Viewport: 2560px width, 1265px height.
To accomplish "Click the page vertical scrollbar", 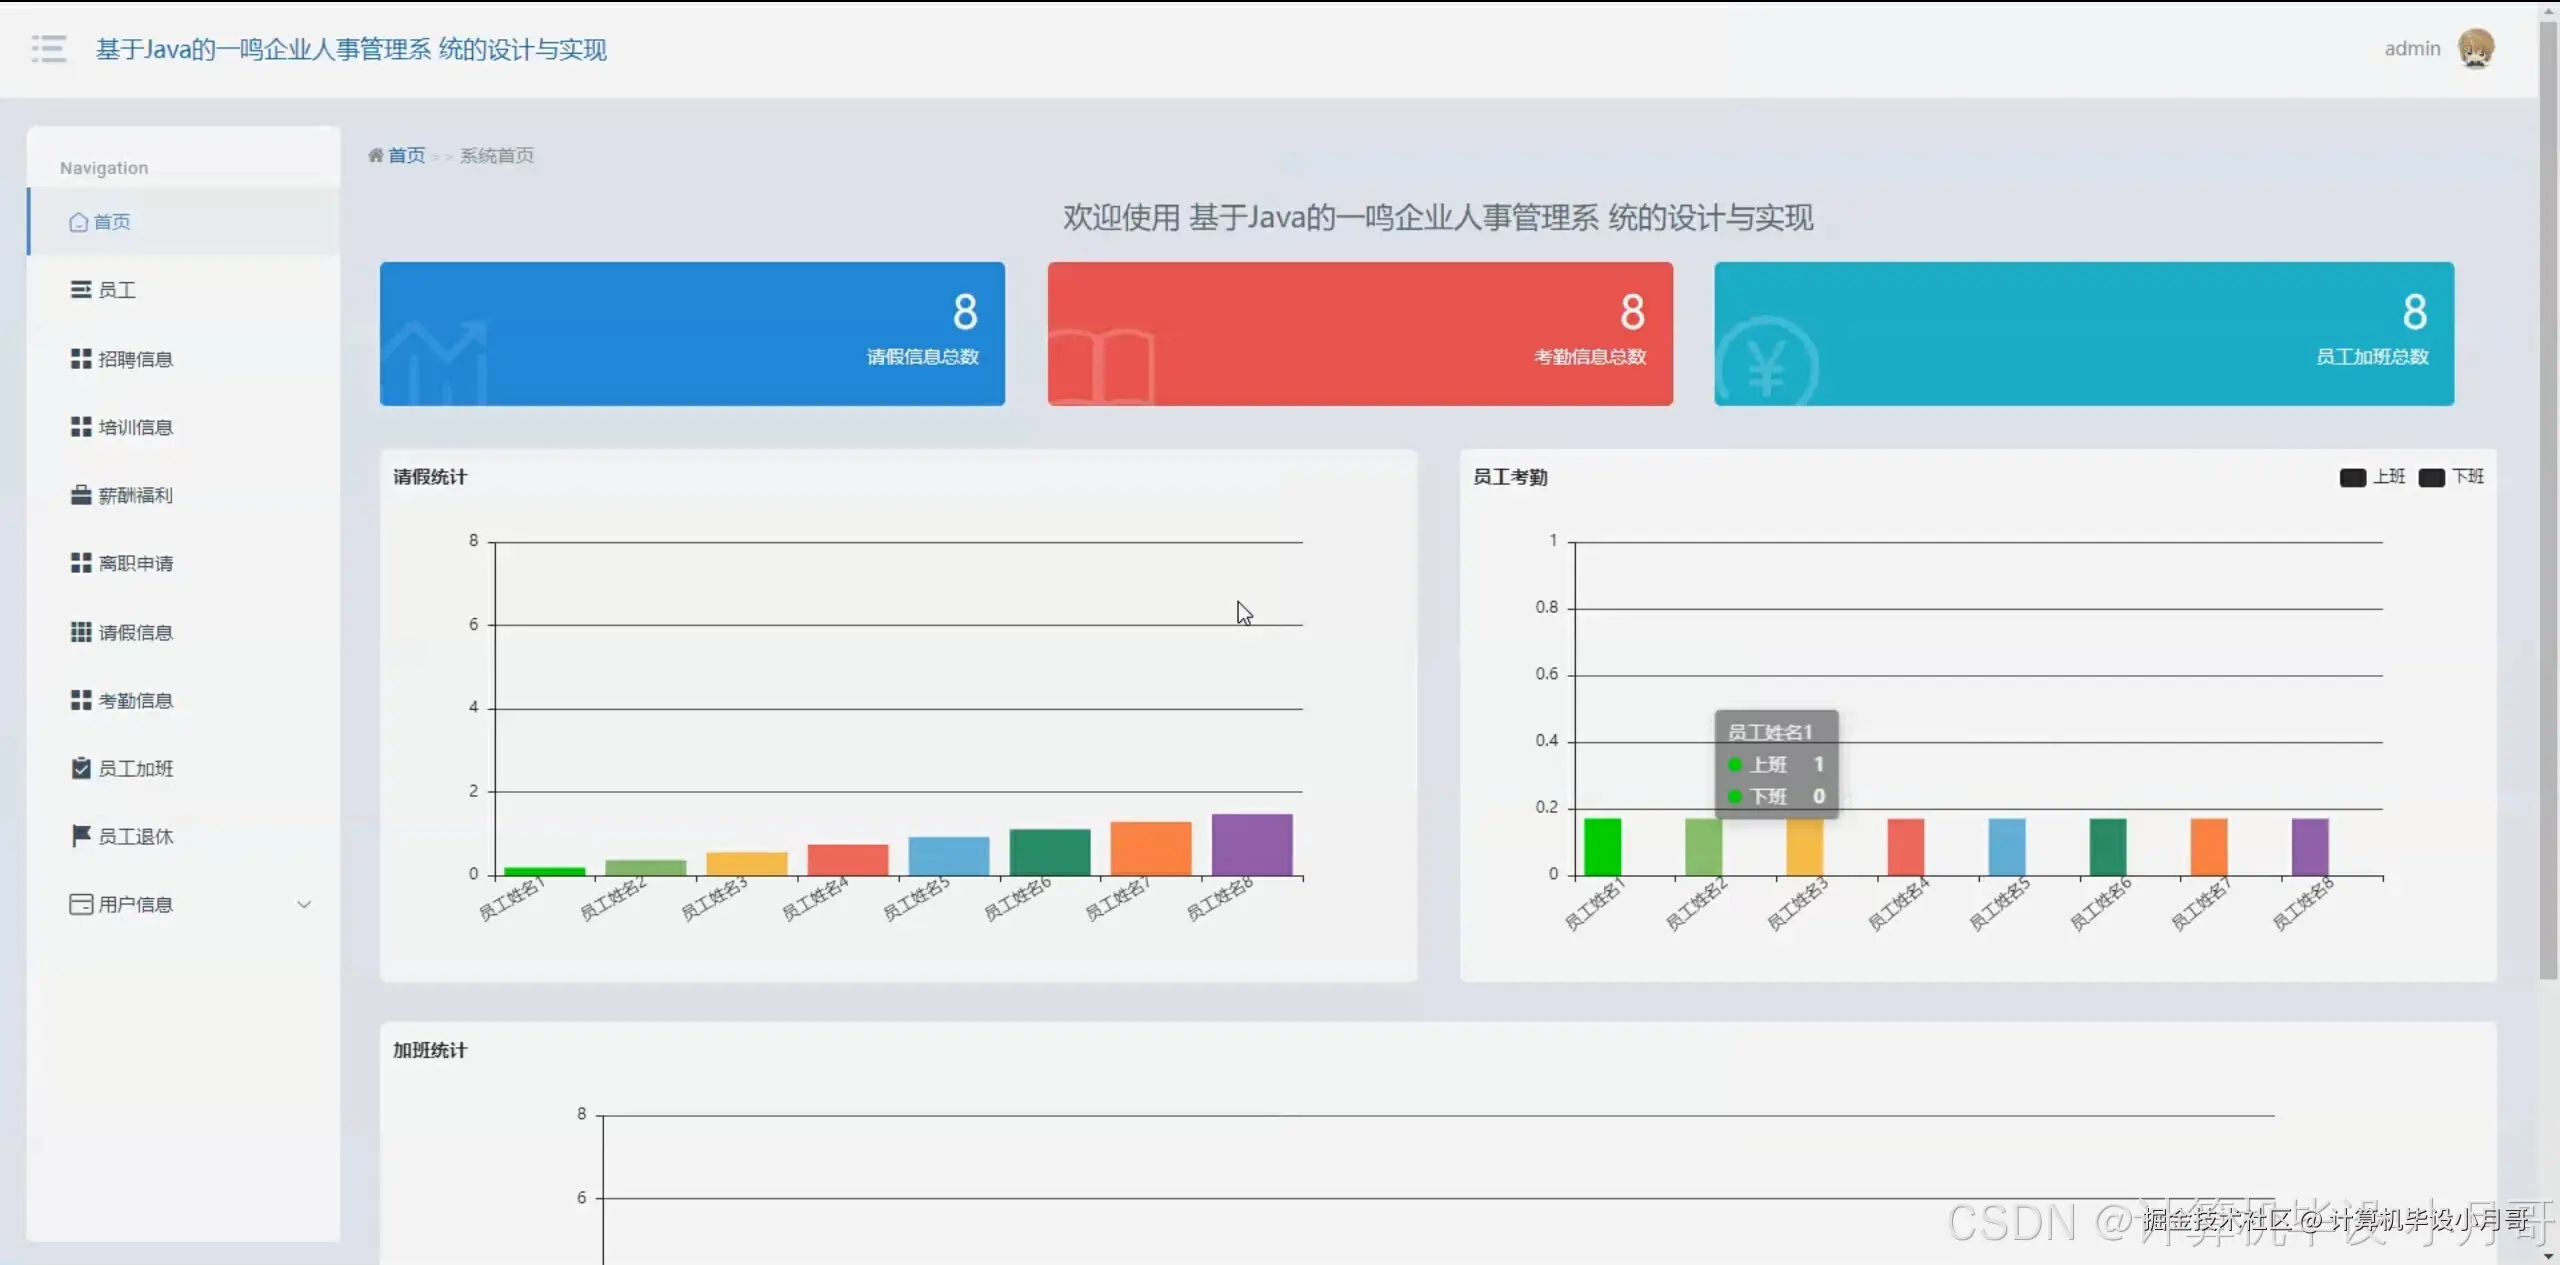I will [x=2548, y=500].
